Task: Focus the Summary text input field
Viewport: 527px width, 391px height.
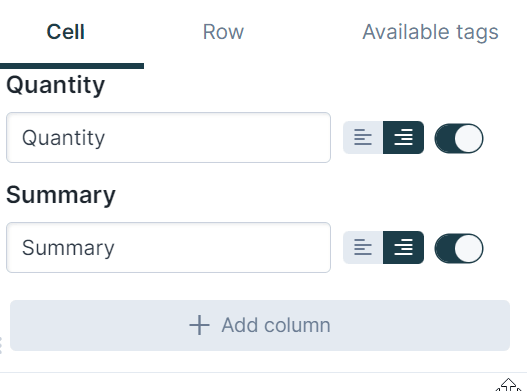Action: 168,247
